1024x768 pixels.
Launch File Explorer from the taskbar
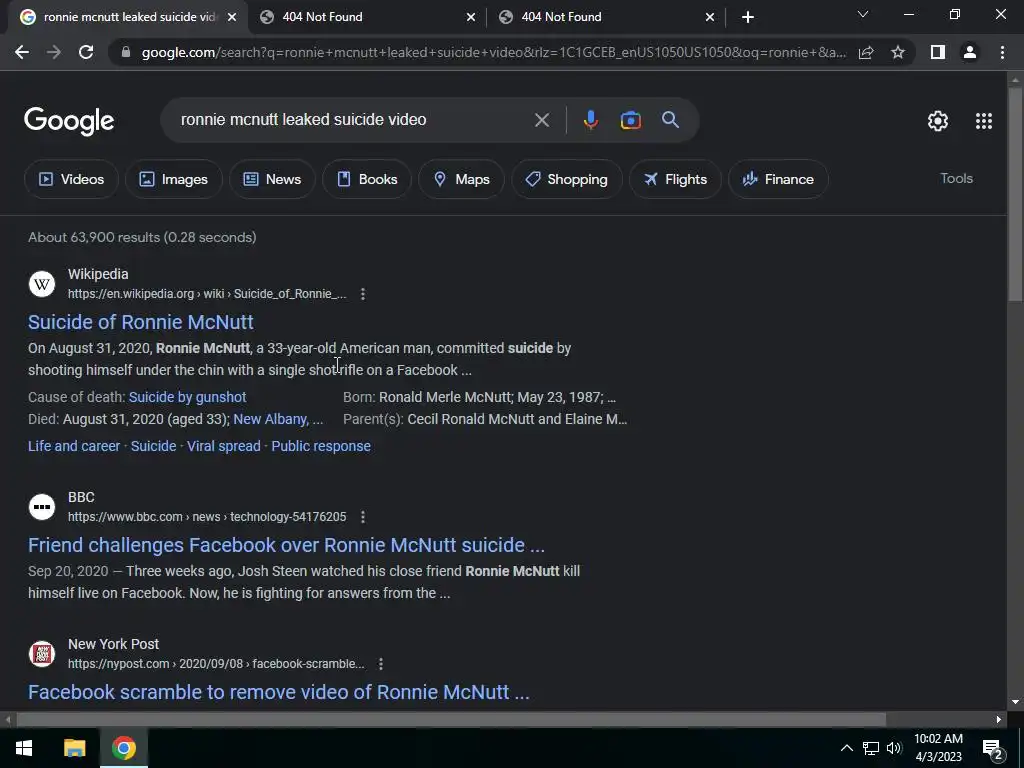point(74,748)
